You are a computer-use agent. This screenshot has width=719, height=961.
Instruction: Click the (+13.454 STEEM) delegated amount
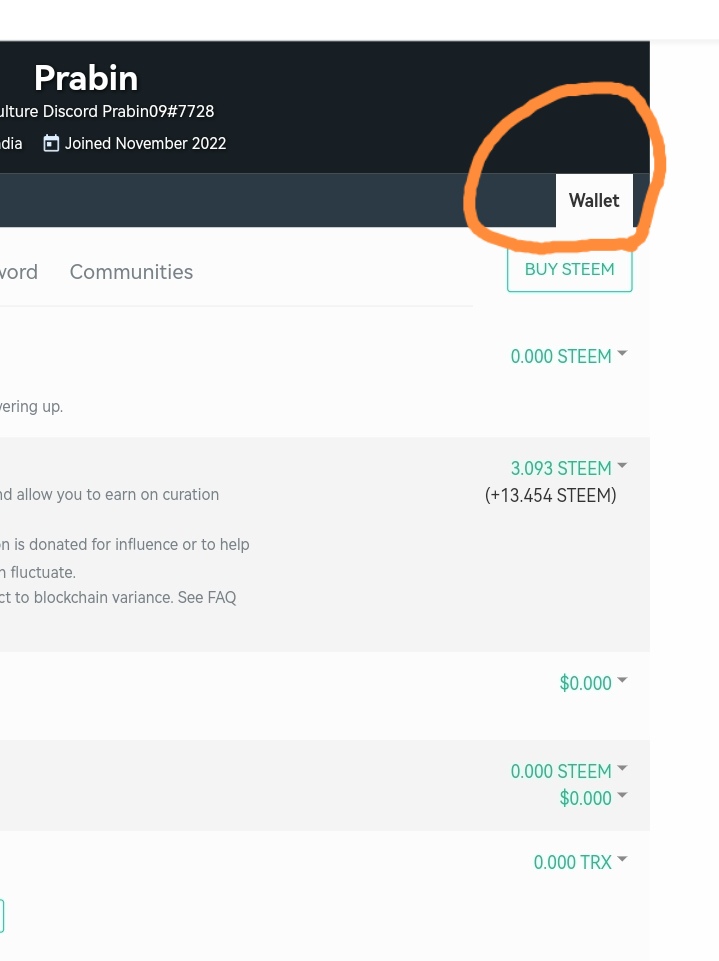click(550, 495)
